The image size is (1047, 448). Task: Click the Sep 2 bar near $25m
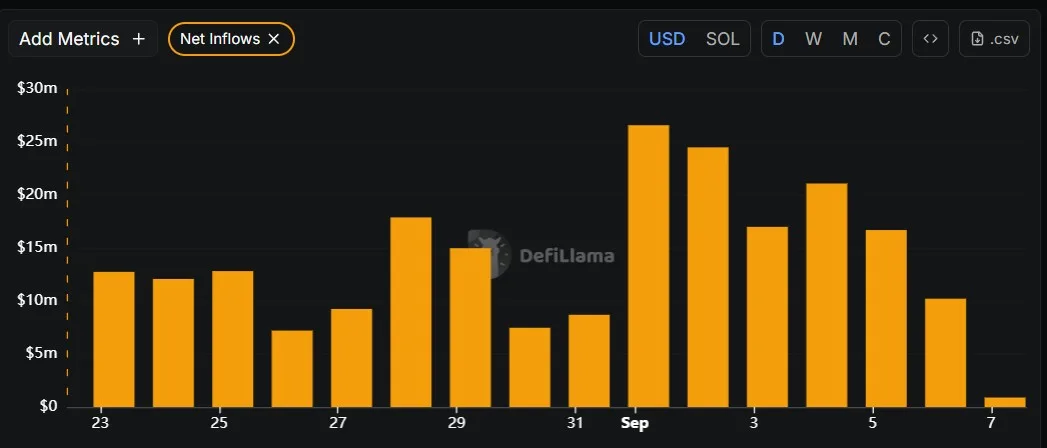tap(708, 277)
